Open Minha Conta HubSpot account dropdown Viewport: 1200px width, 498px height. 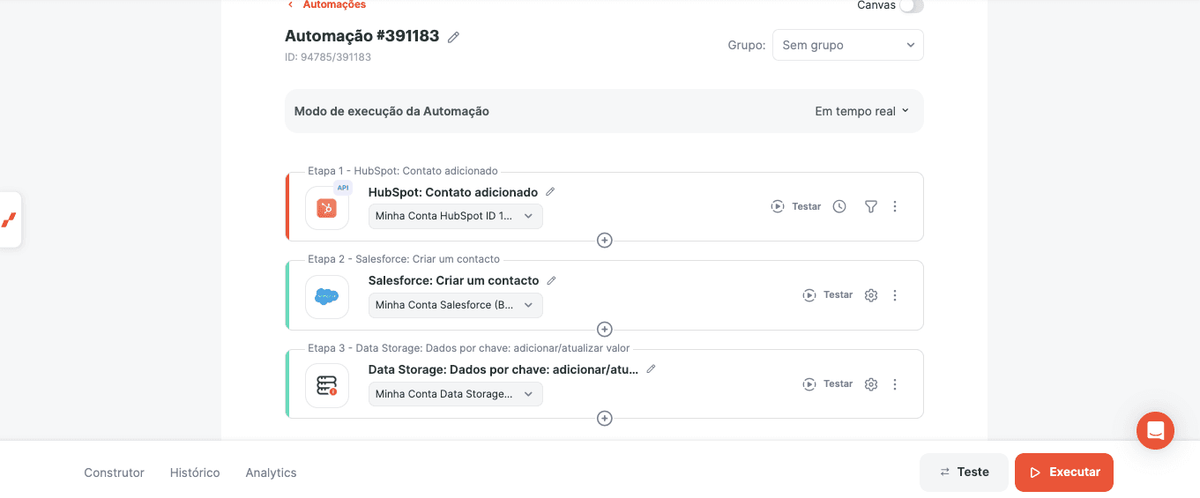(x=456, y=216)
